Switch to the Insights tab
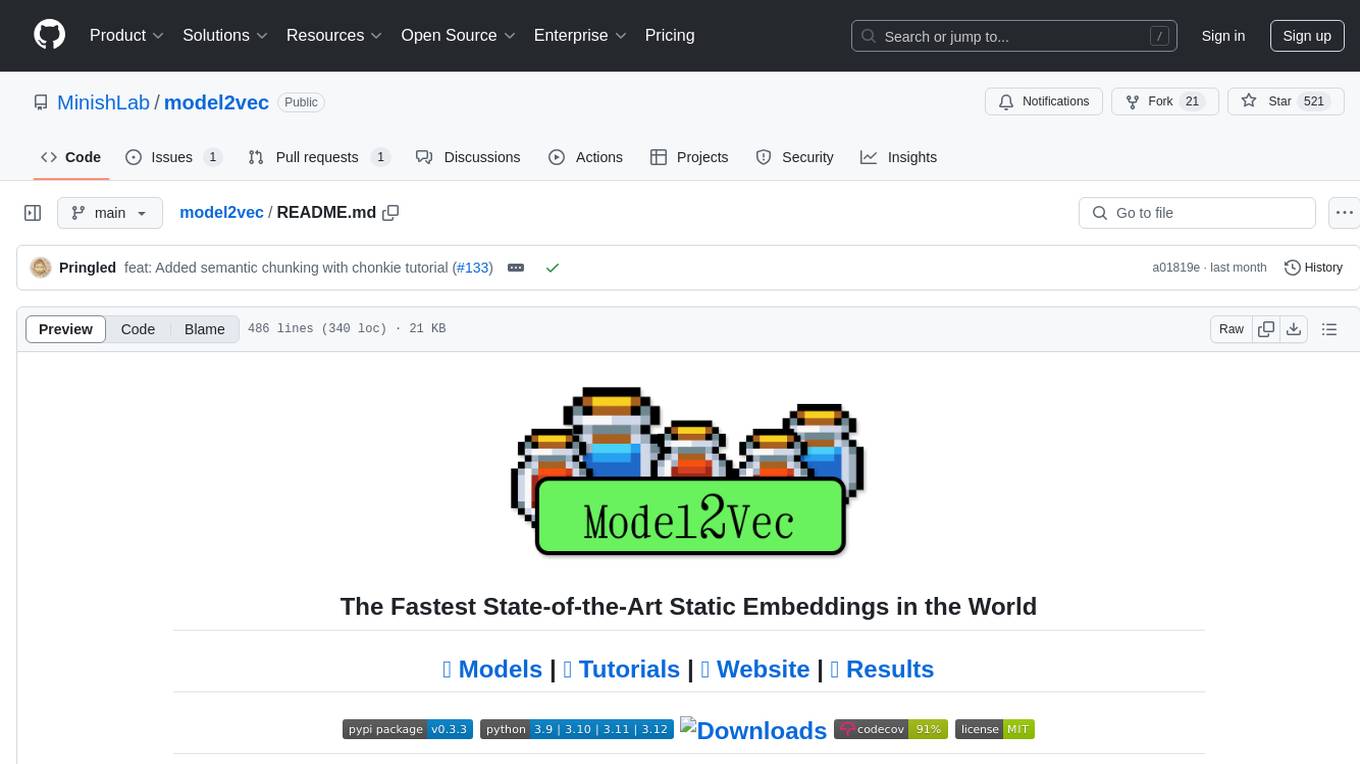1360x764 pixels. (899, 157)
